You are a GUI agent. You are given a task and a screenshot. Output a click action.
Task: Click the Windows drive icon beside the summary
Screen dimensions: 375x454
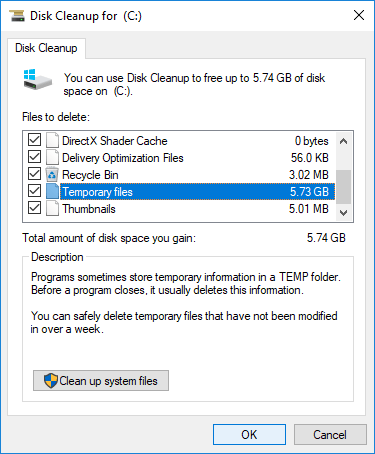(37, 79)
